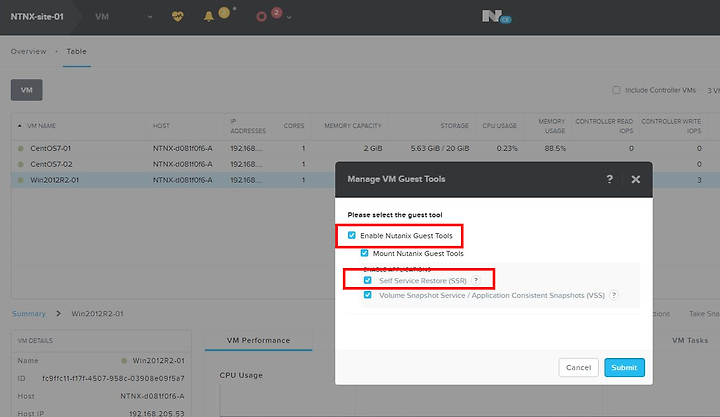Viewport: 720px width, 417px height.
Task: Click the 88.5% memory usage cell
Action: (555, 148)
